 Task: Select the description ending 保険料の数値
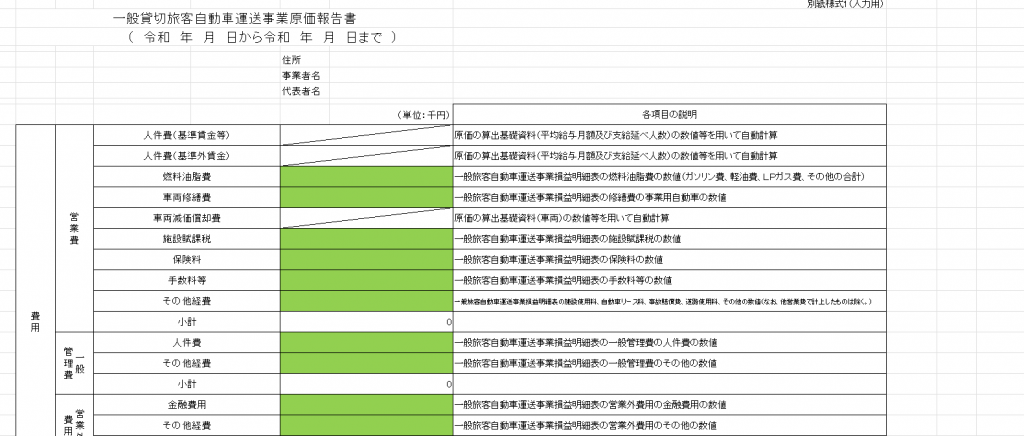(x=669, y=260)
